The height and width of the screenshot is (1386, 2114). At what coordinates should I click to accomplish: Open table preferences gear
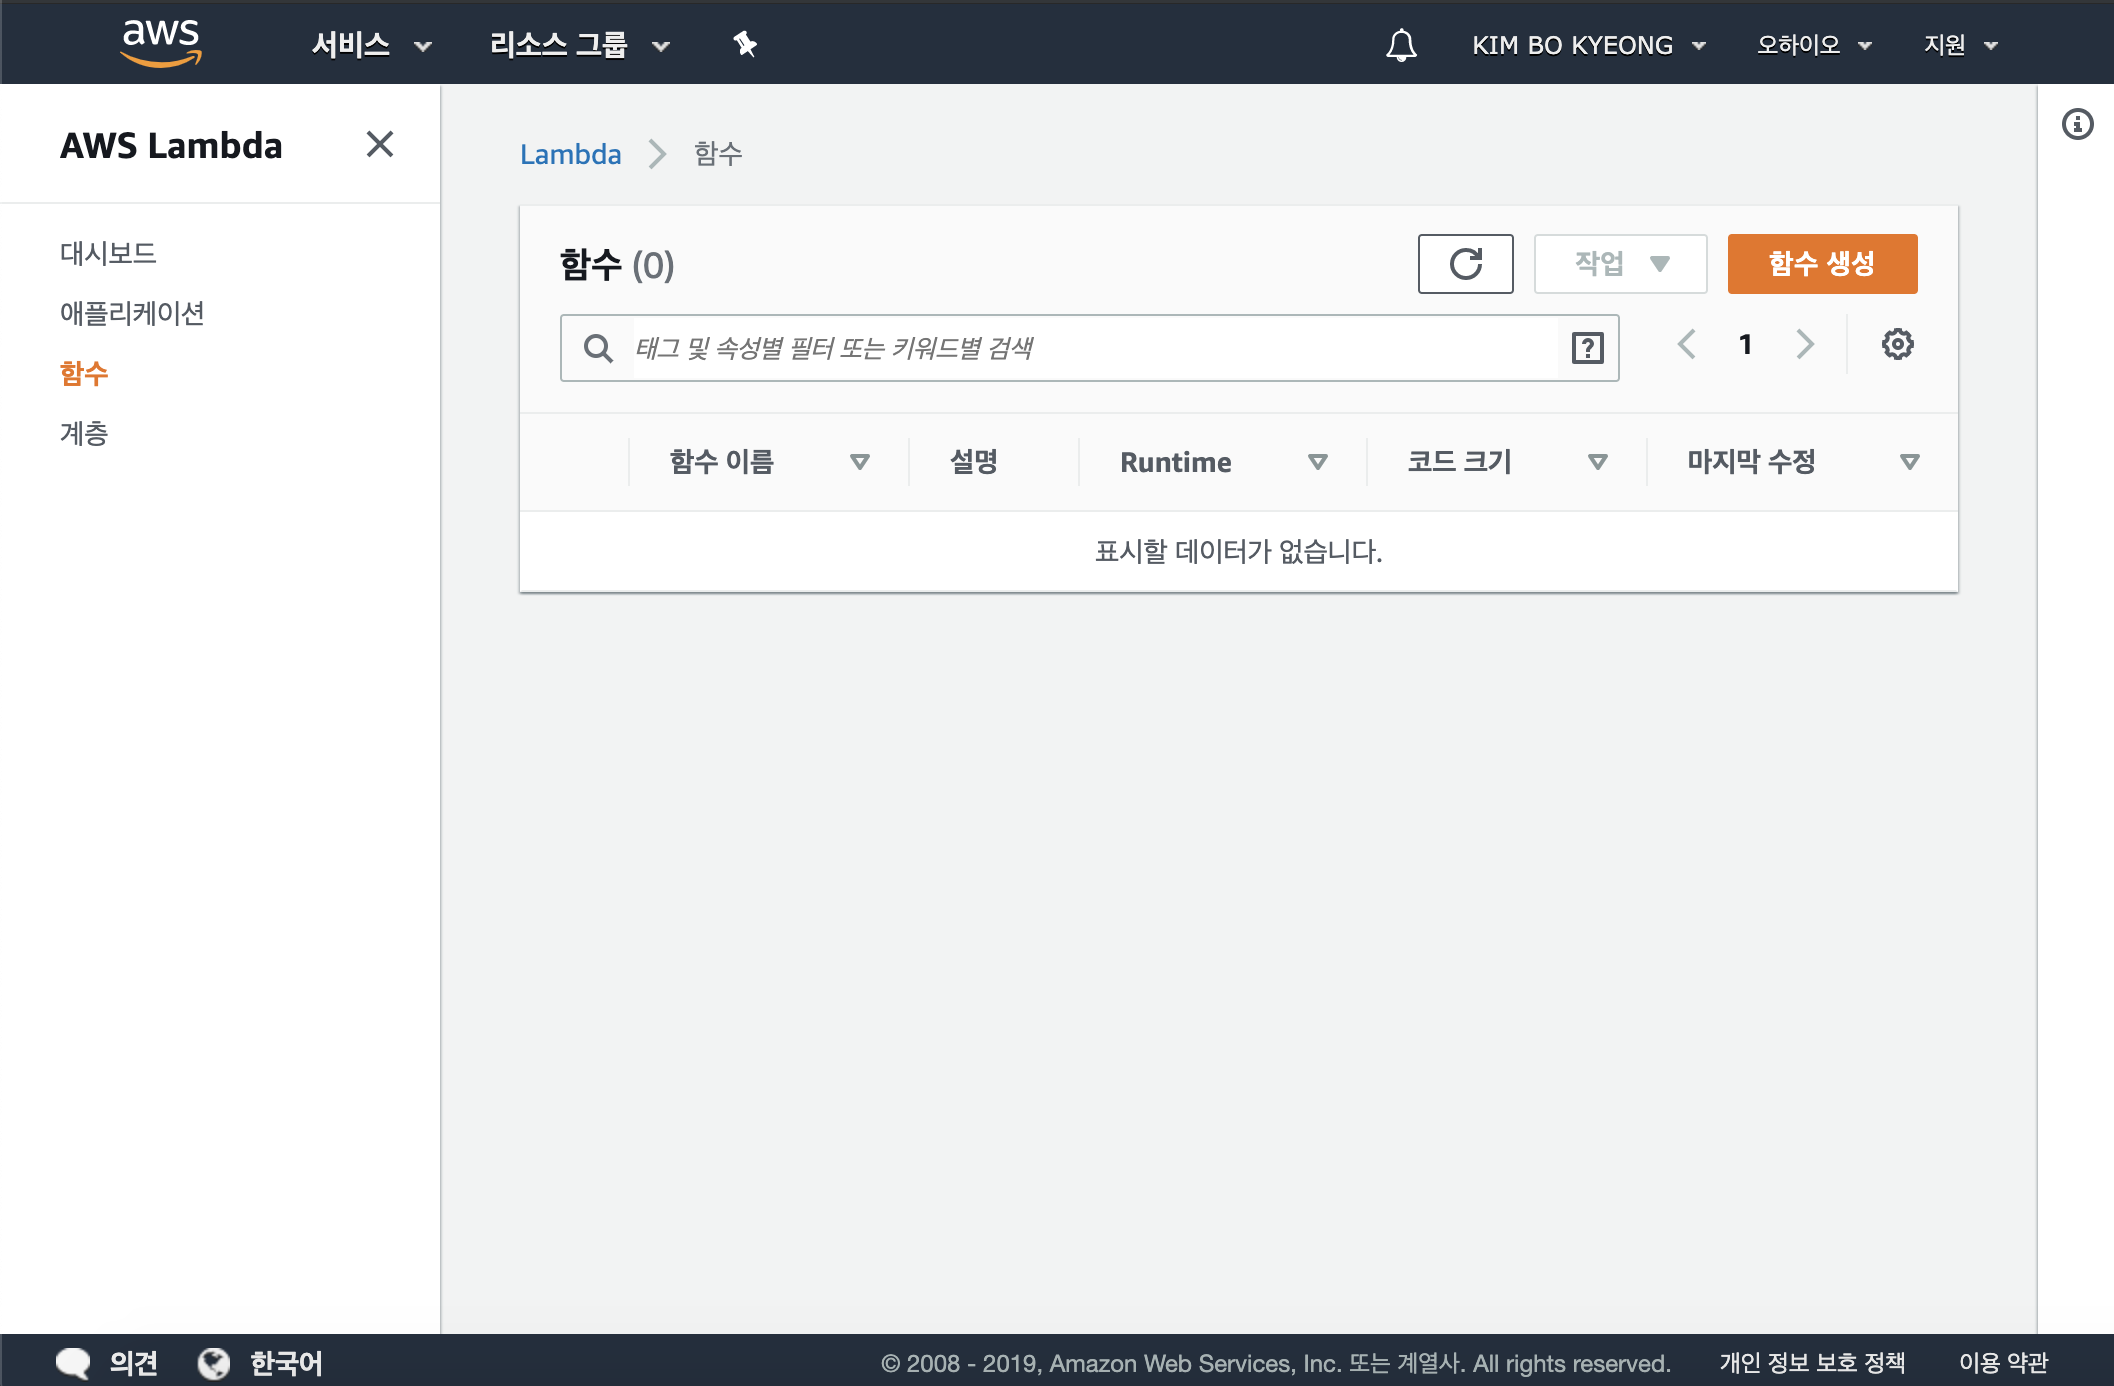pyautogui.click(x=1897, y=344)
